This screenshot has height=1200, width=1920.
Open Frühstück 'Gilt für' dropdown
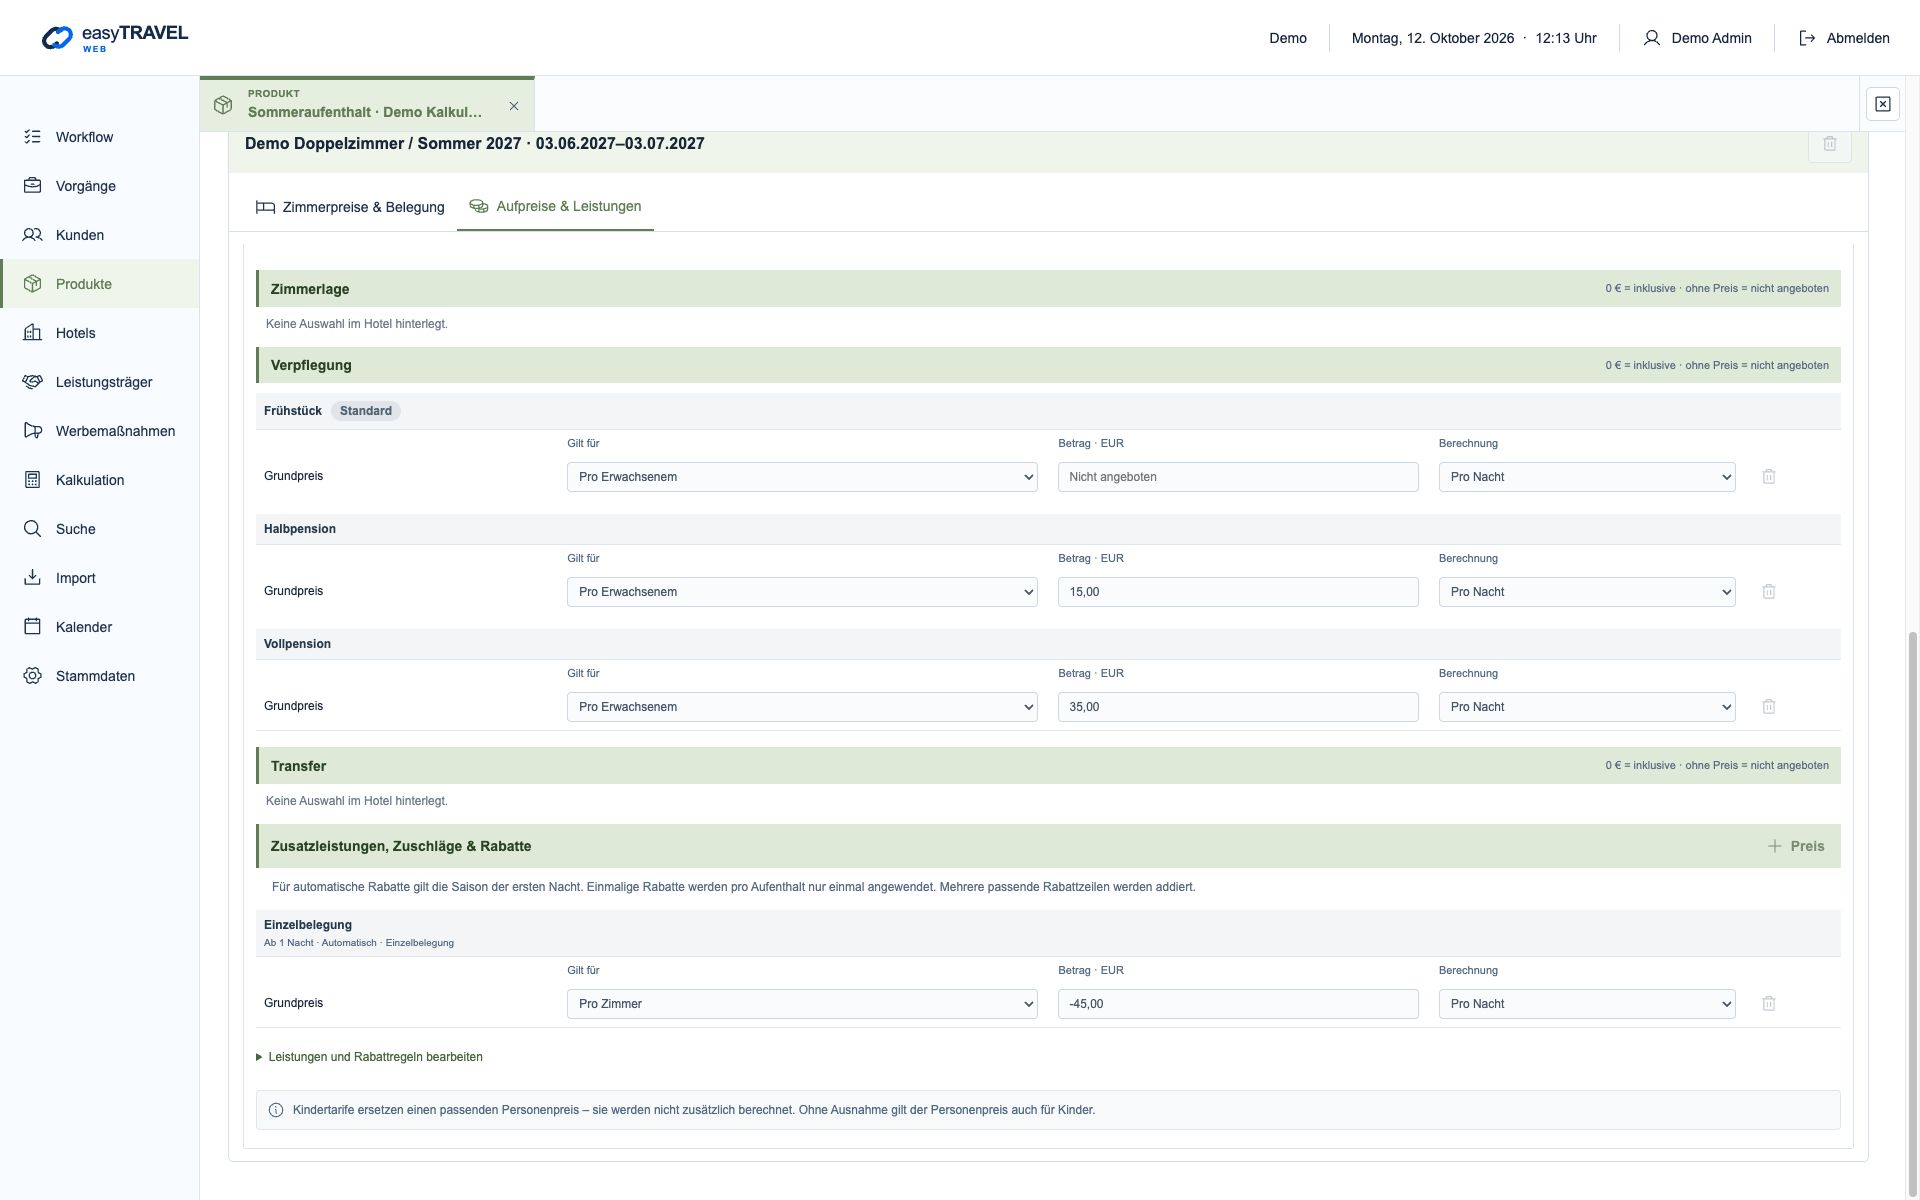pyautogui.click(x=802, y=477)
